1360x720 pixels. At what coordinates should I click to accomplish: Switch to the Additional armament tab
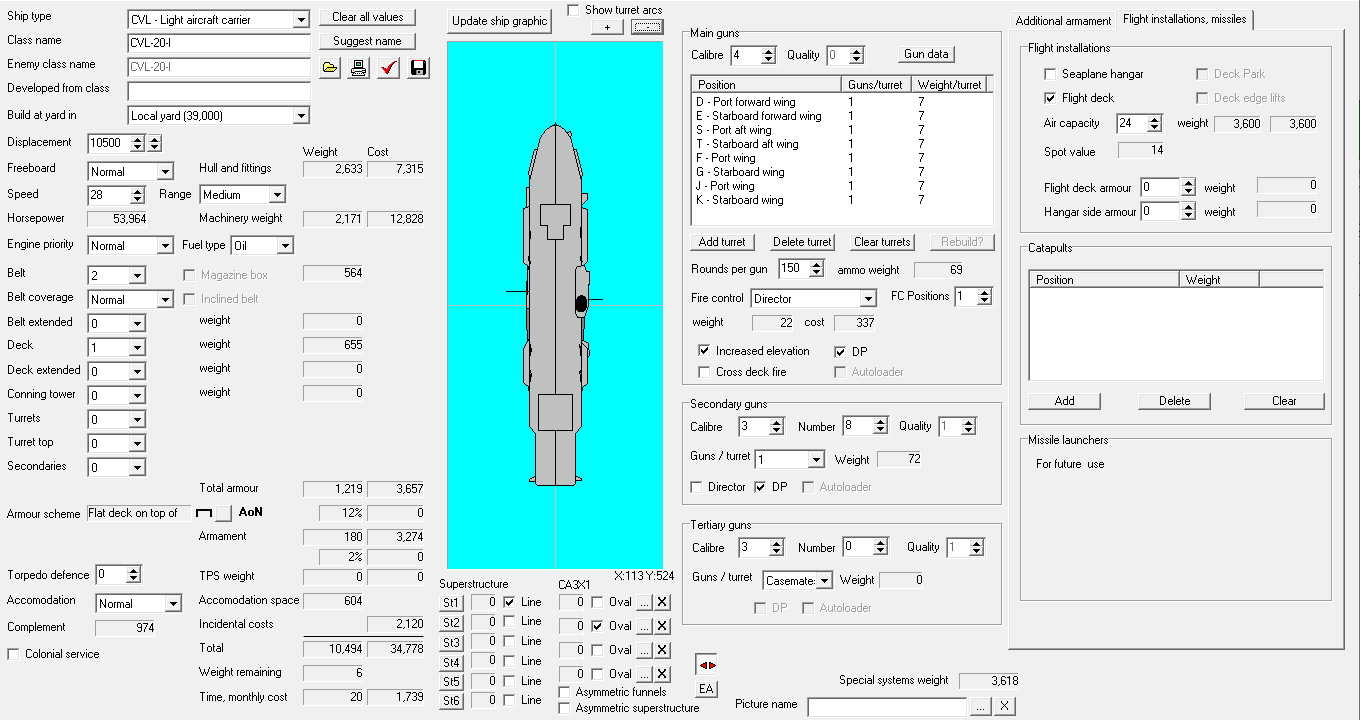click(x=1062, y=20)
